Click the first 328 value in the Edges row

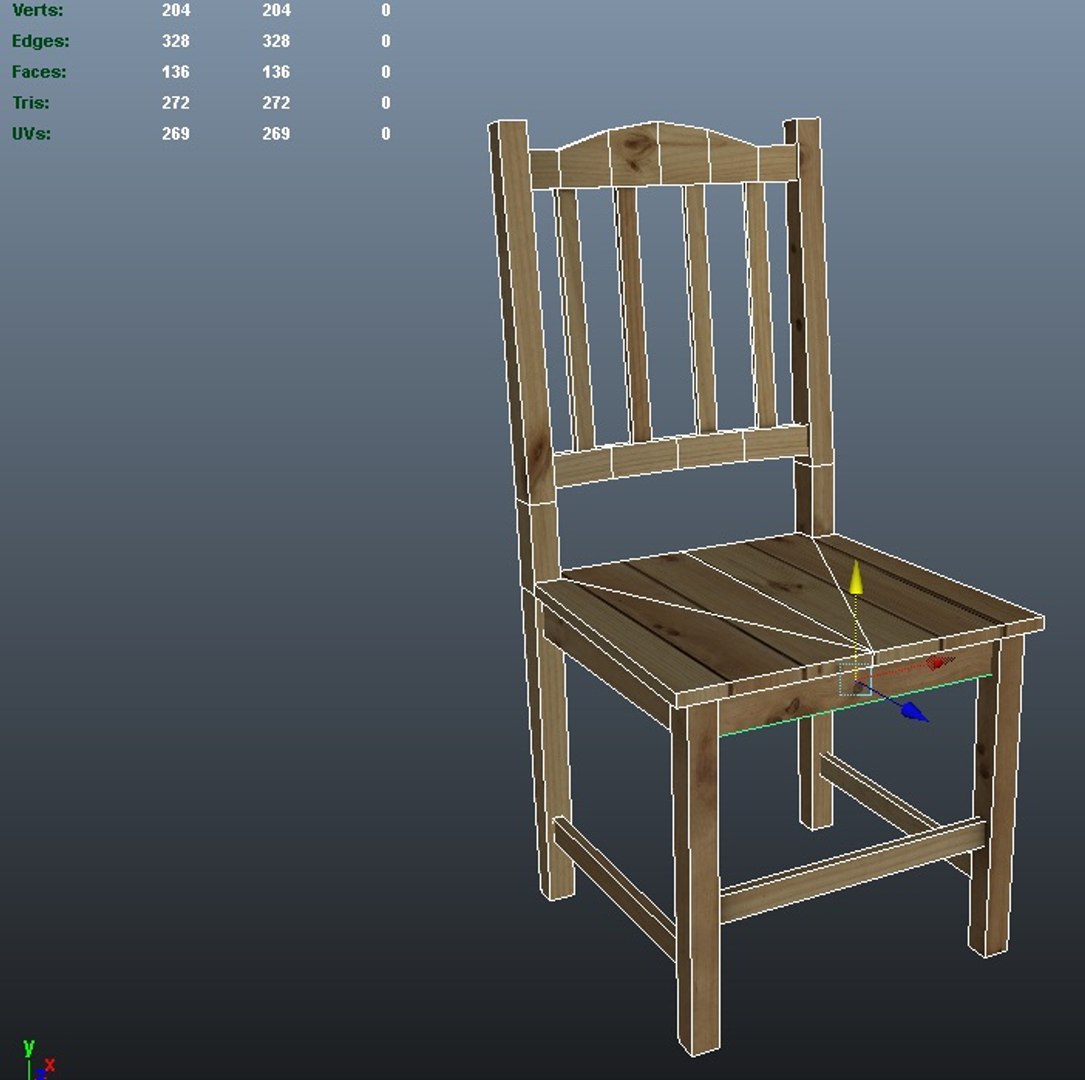(x=176, y=41)
